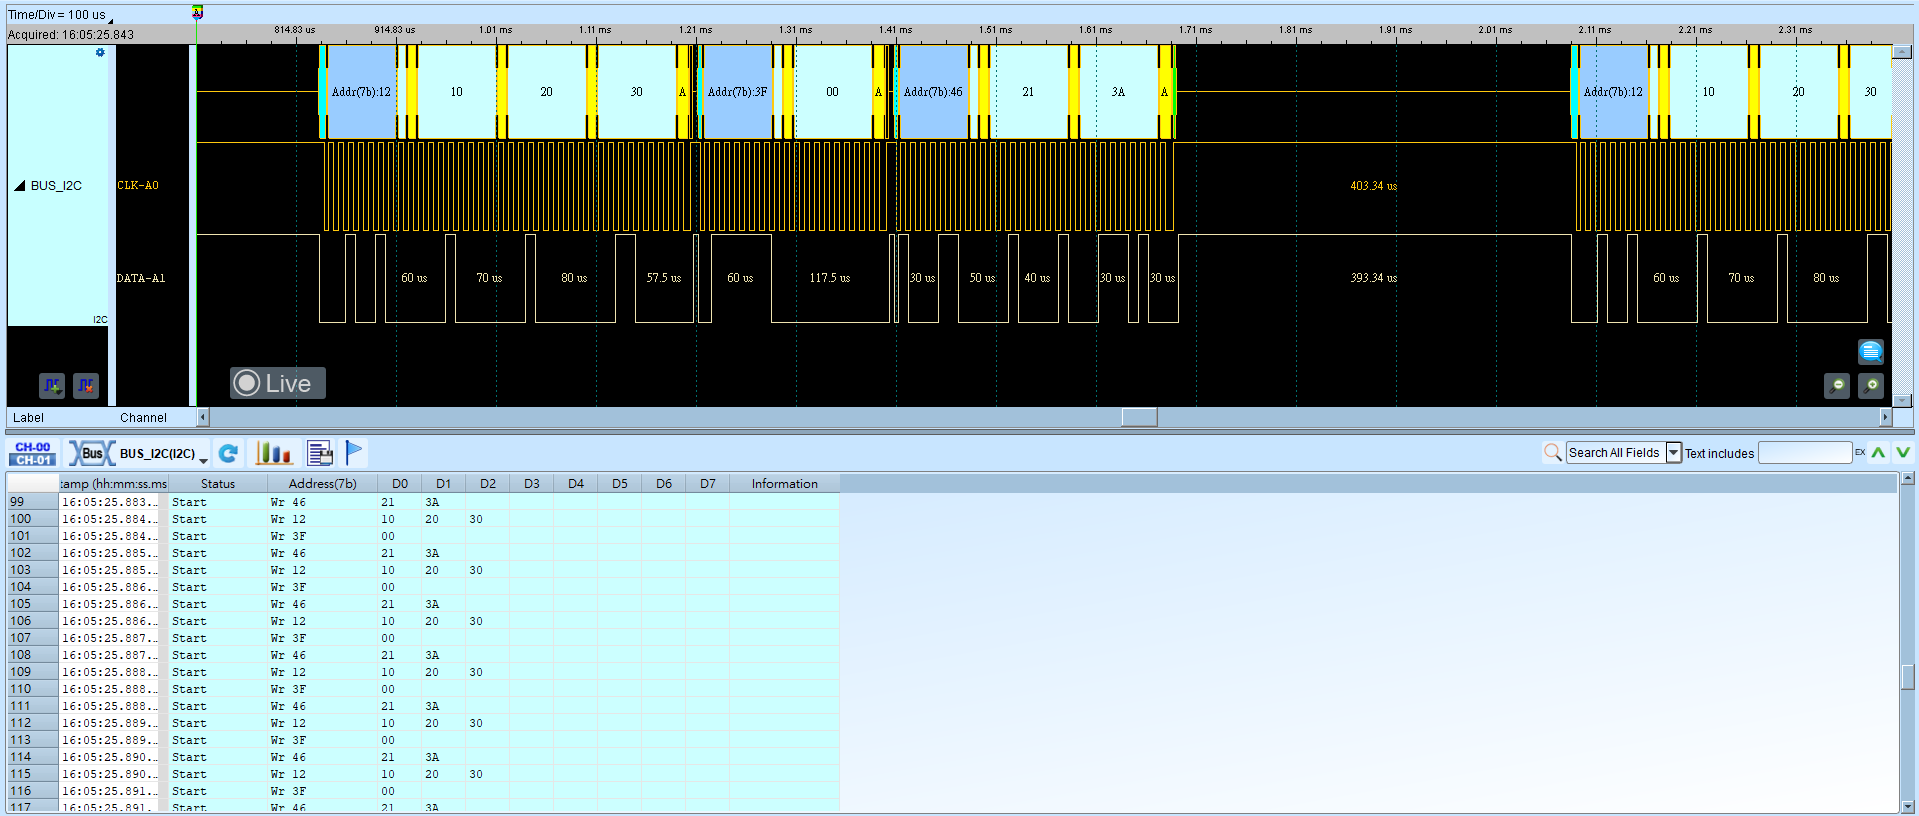Viewport: 1919px width, 816px height.
Task: Open BUS_I2C settings gear
Action: pos(100,53)
